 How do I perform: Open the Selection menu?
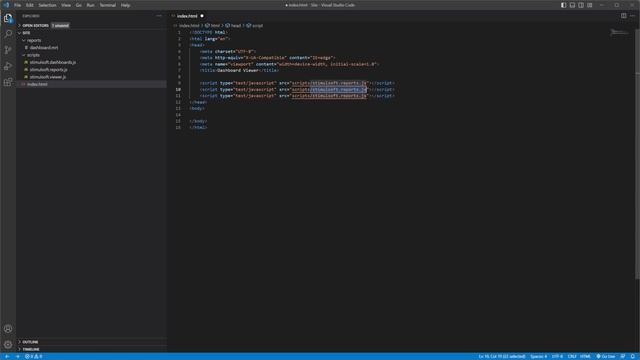(x=47, y=5)
